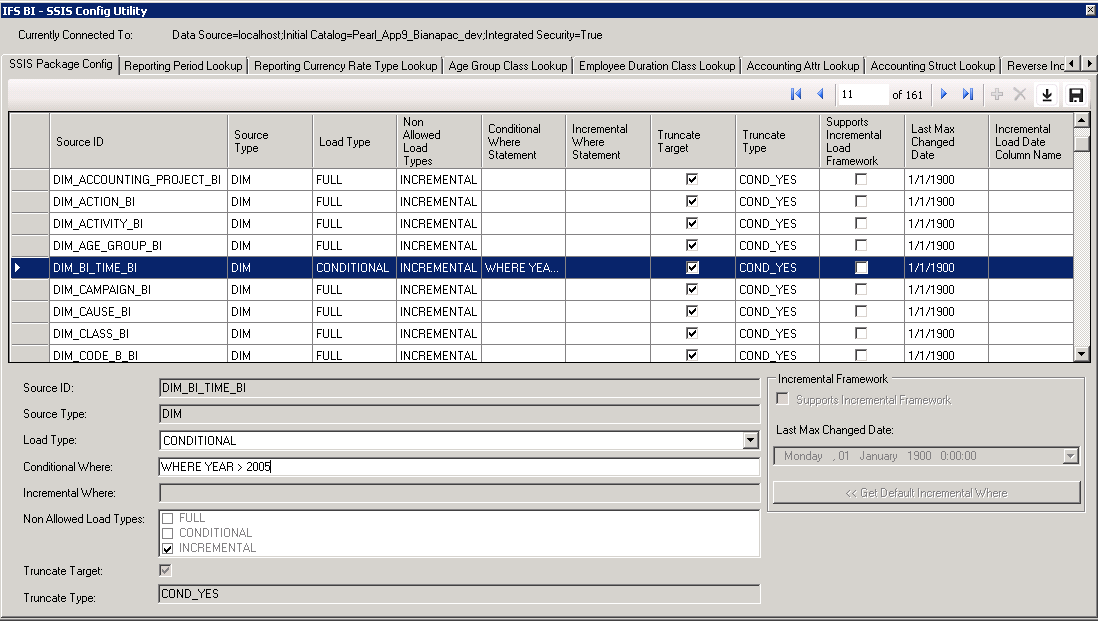Switch to Reporting Period Lookup tab
Image resolution: width=1098 pixels, height=621 pixels.
(x=184, y=66)
